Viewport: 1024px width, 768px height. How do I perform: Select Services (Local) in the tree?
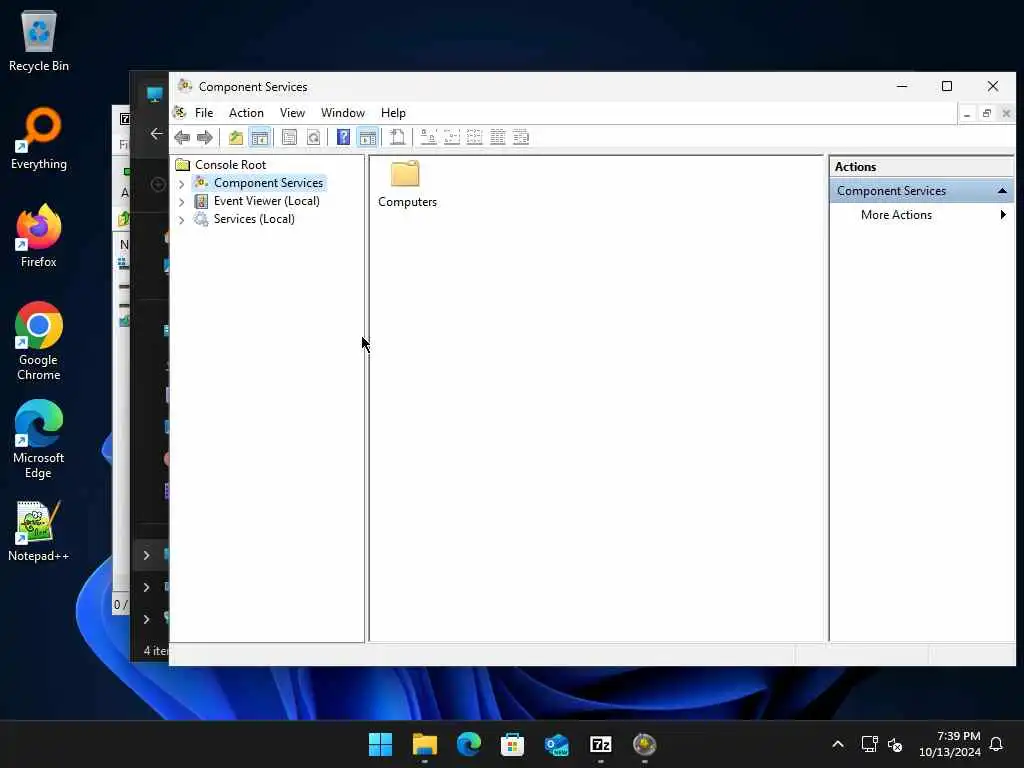click(x=254, y=219)
